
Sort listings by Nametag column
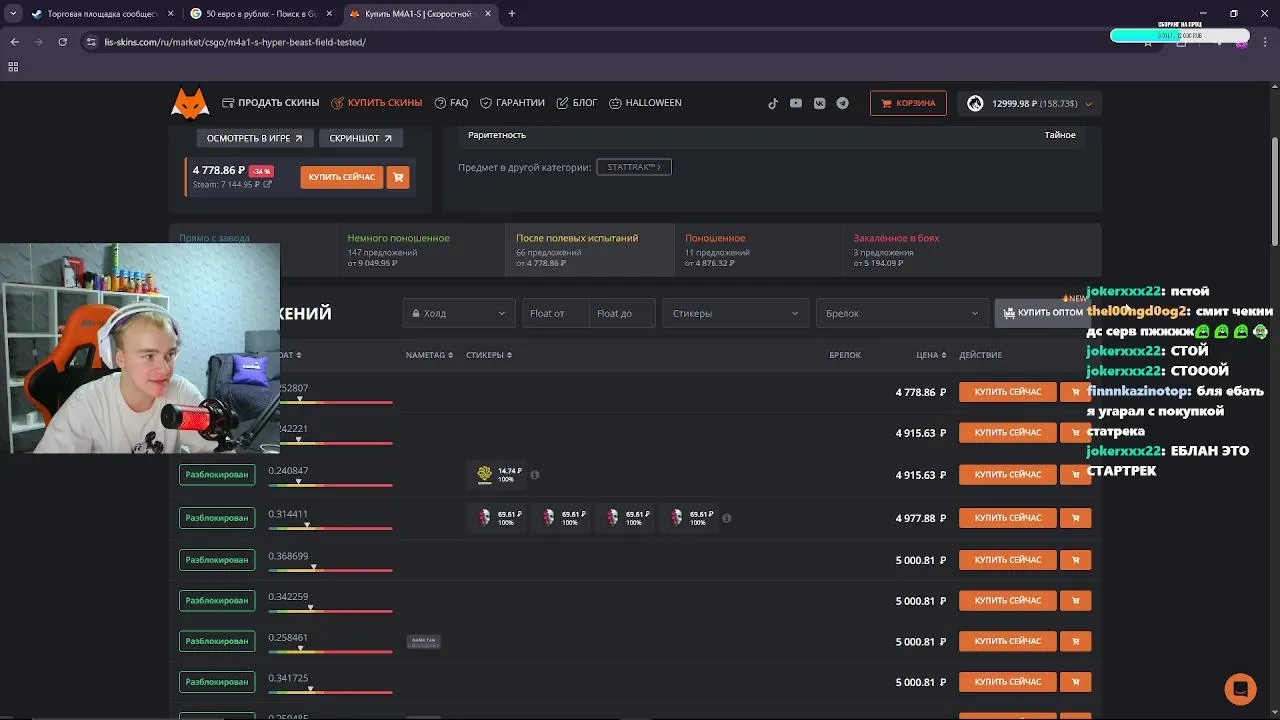click(429, 355)
